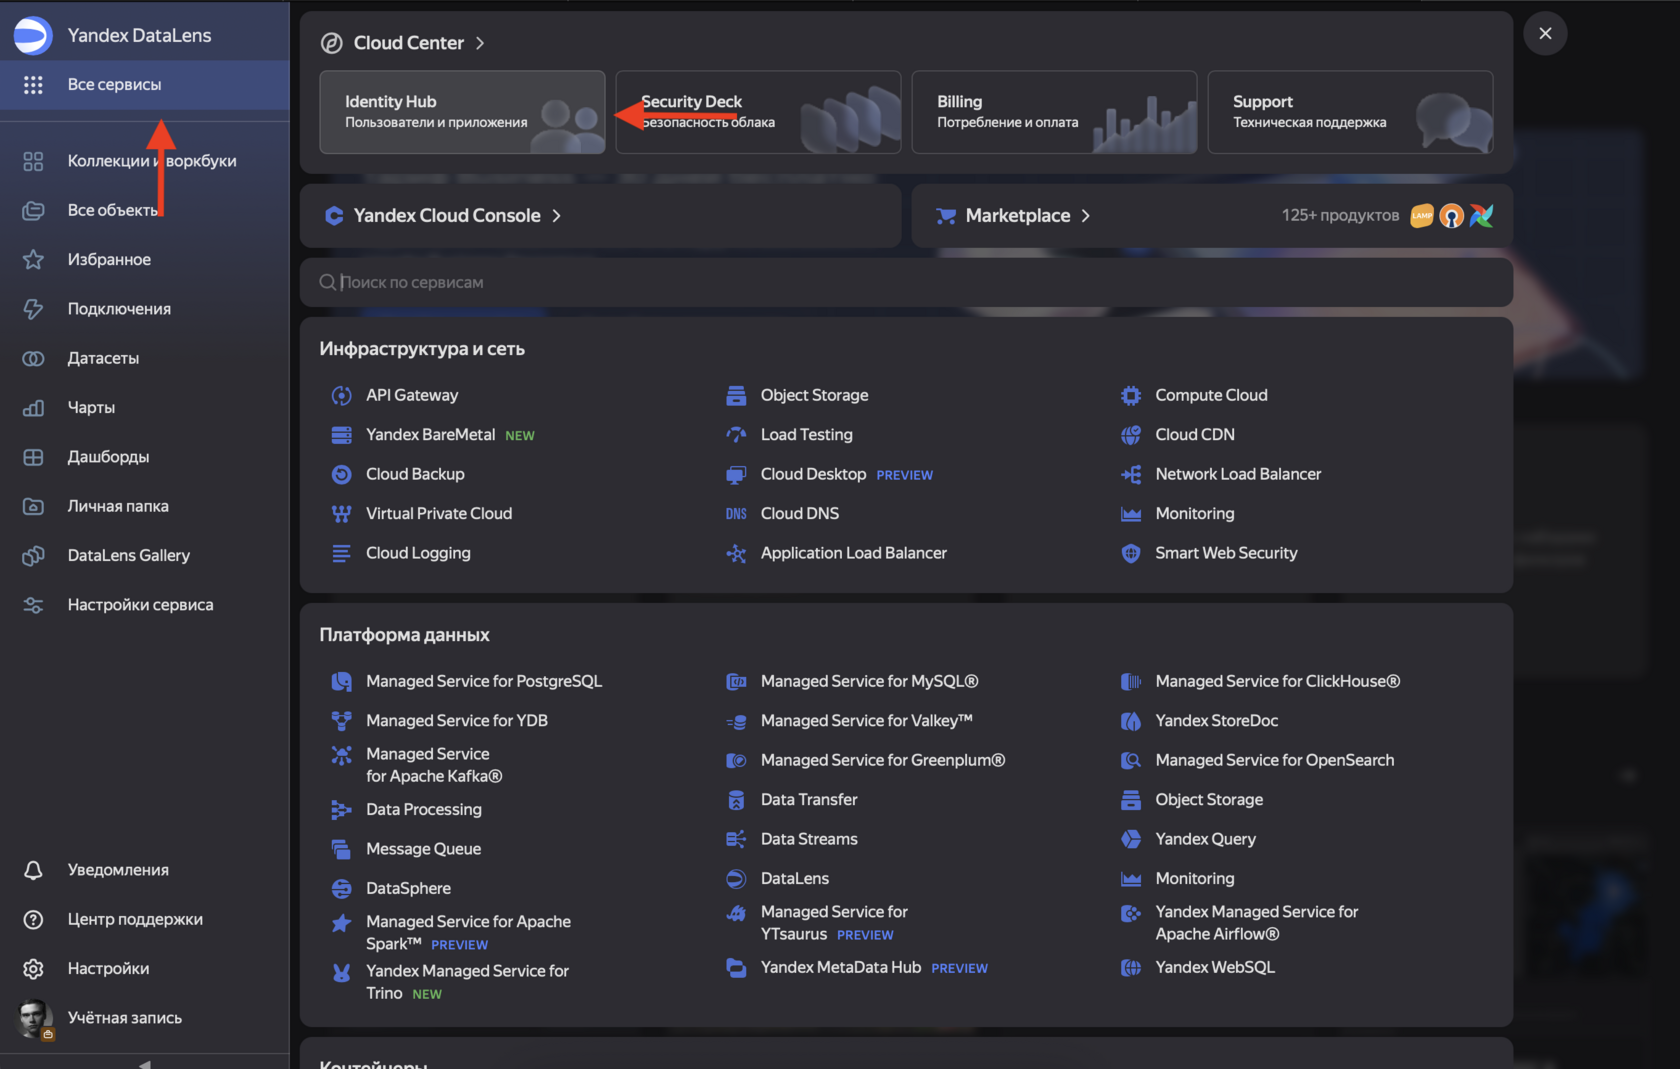Click the Настройки gear icon
The width and height of the screenshot is (1680, 1069).
tap(33, 969)
